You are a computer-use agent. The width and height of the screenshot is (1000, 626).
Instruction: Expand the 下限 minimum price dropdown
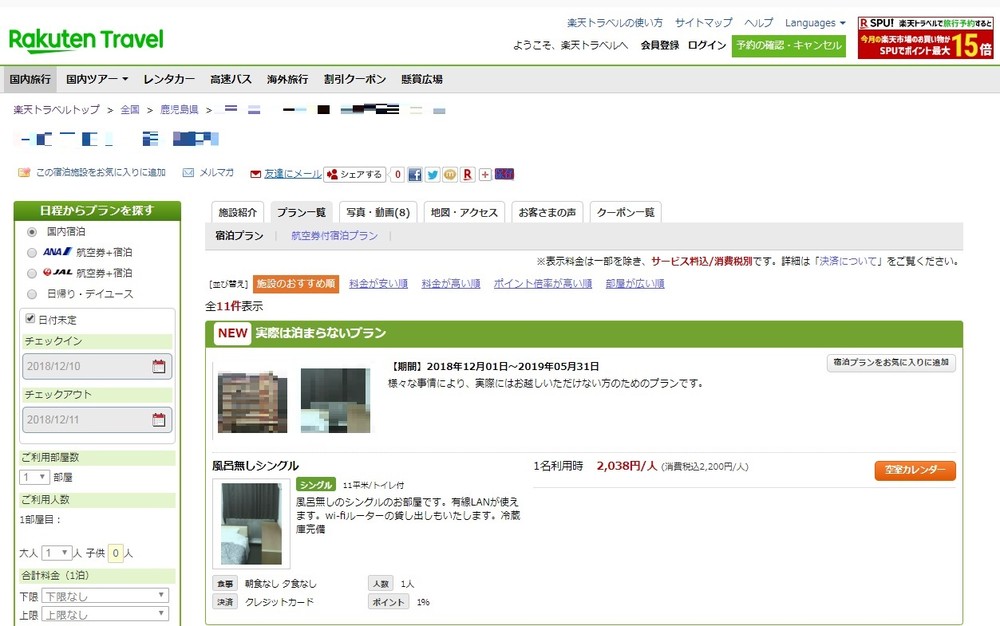(x=105, y=596)
